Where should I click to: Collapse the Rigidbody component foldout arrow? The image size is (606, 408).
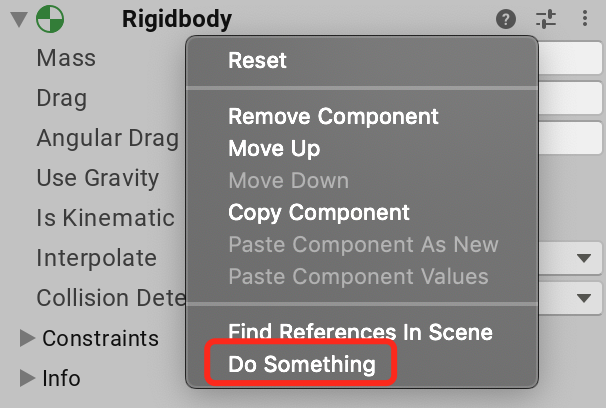pyautogui.click(x=19, y=19)
